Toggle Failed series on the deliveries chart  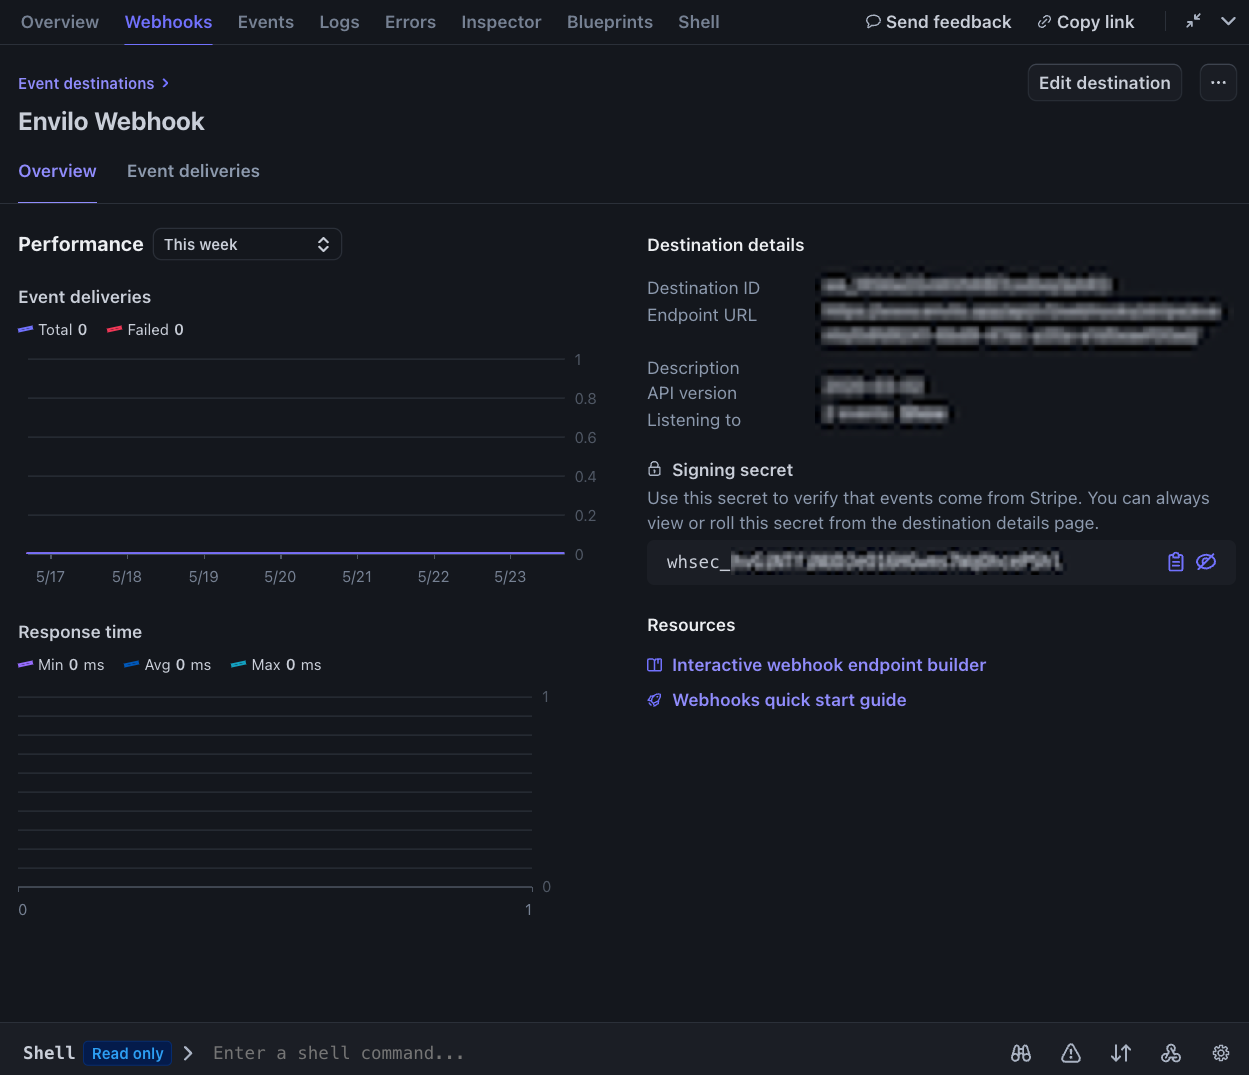coord(145,329)
